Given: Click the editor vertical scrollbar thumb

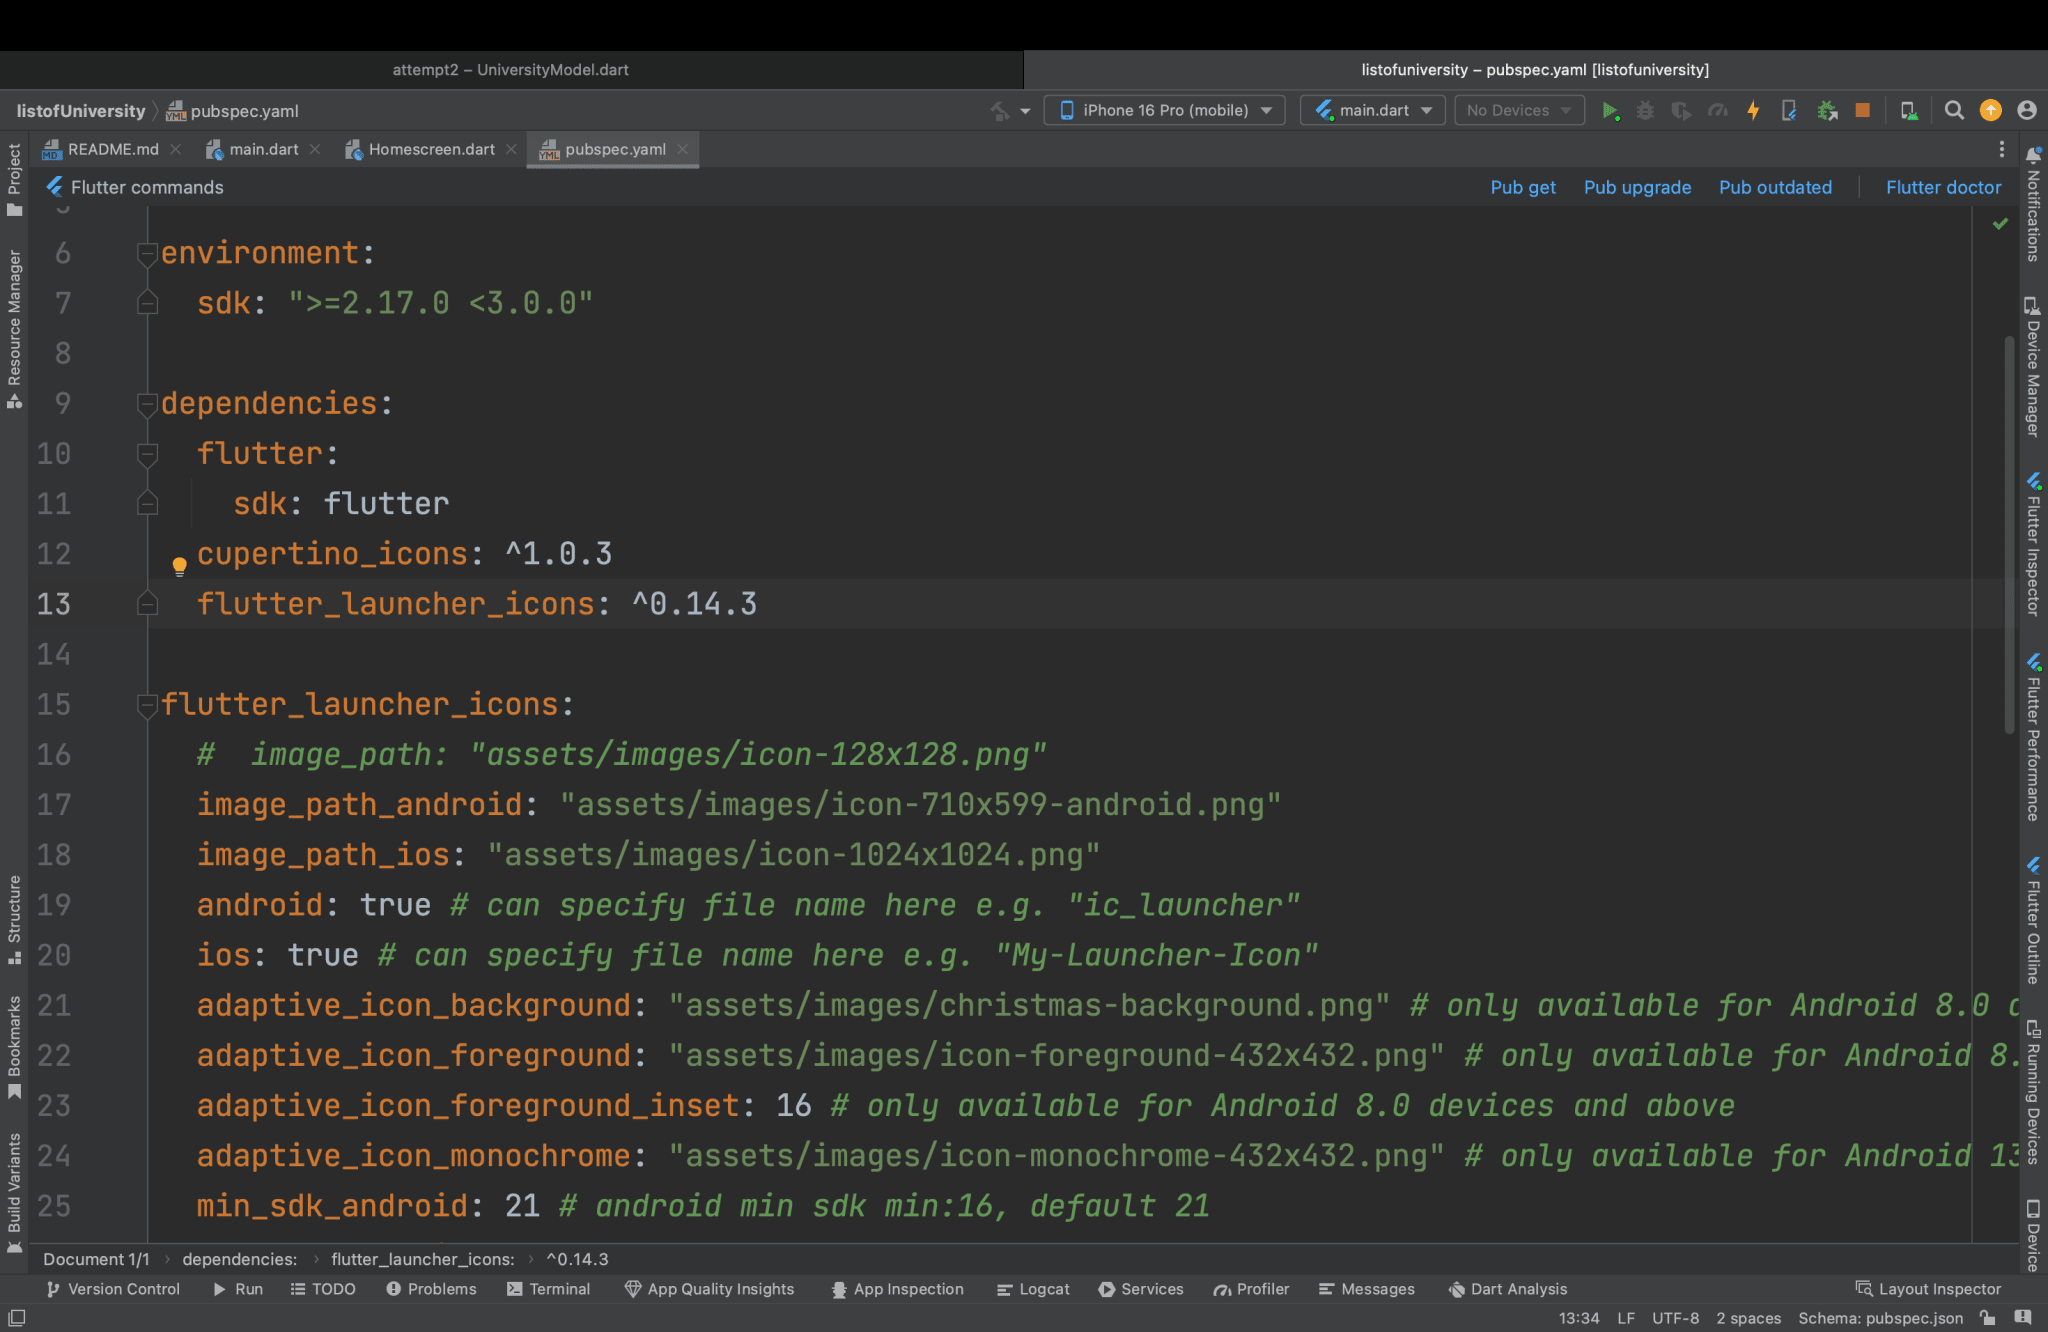Looking at the screenshot, I should tap(2009, 535).
